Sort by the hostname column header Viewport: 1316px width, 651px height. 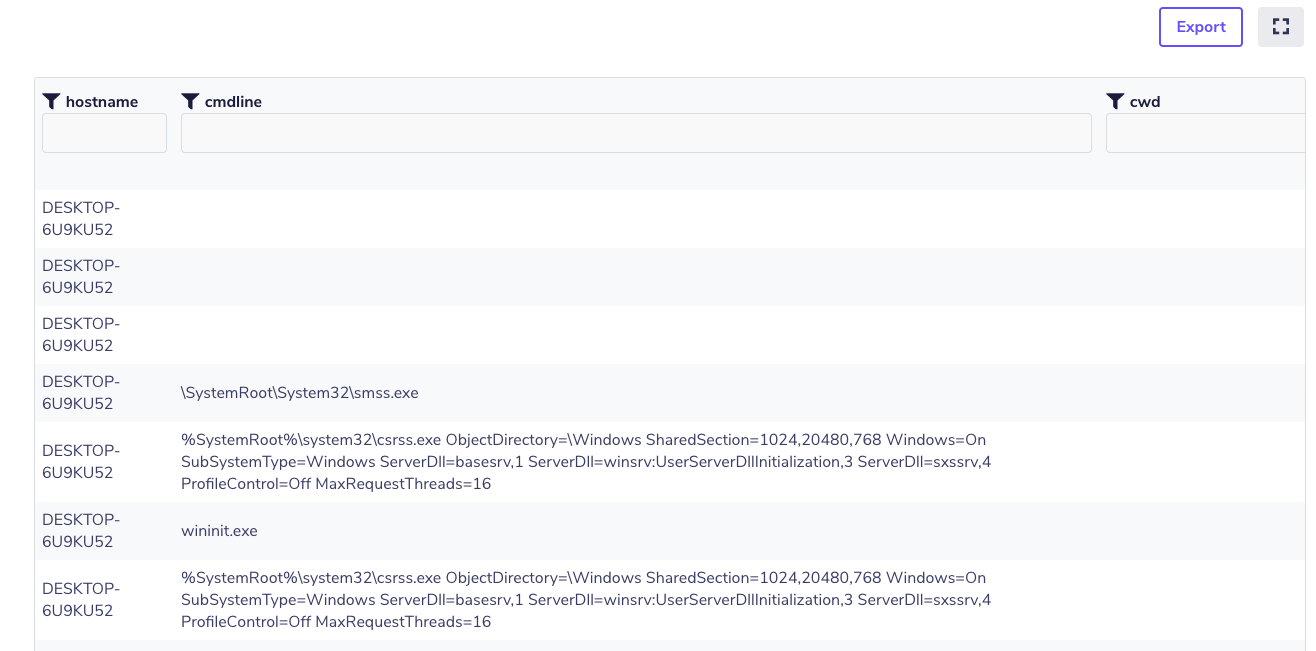pyautogui.click(x=102, y=102)
